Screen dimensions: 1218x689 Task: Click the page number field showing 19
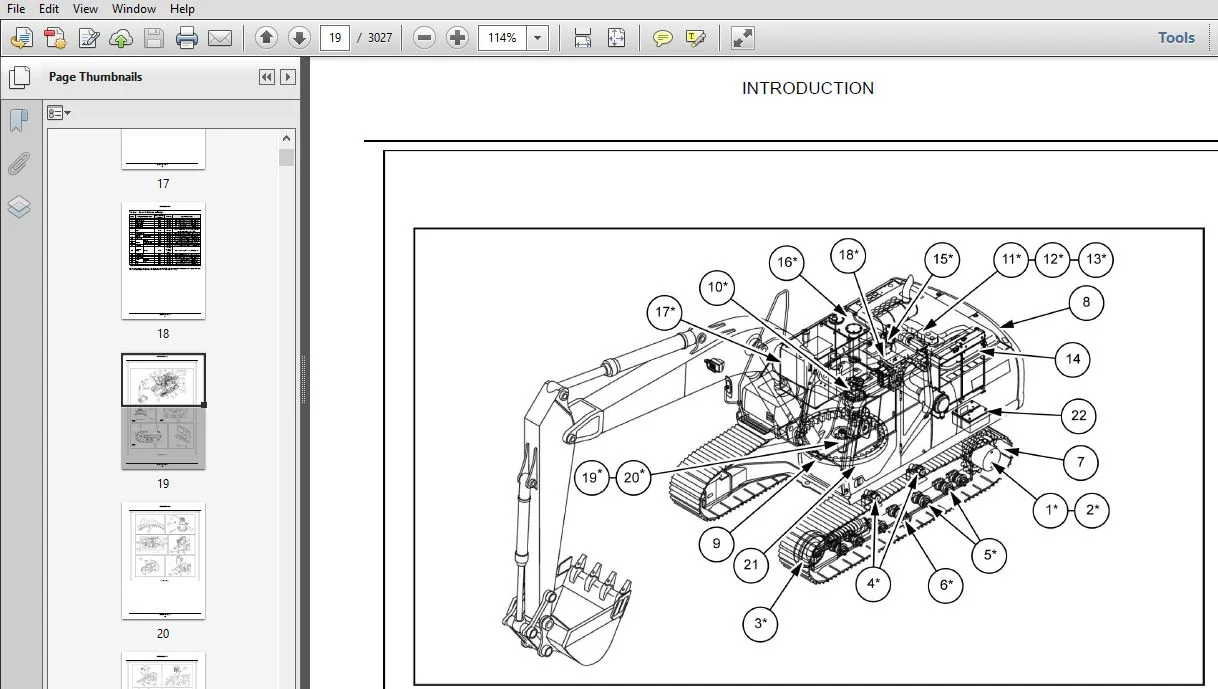335,38
